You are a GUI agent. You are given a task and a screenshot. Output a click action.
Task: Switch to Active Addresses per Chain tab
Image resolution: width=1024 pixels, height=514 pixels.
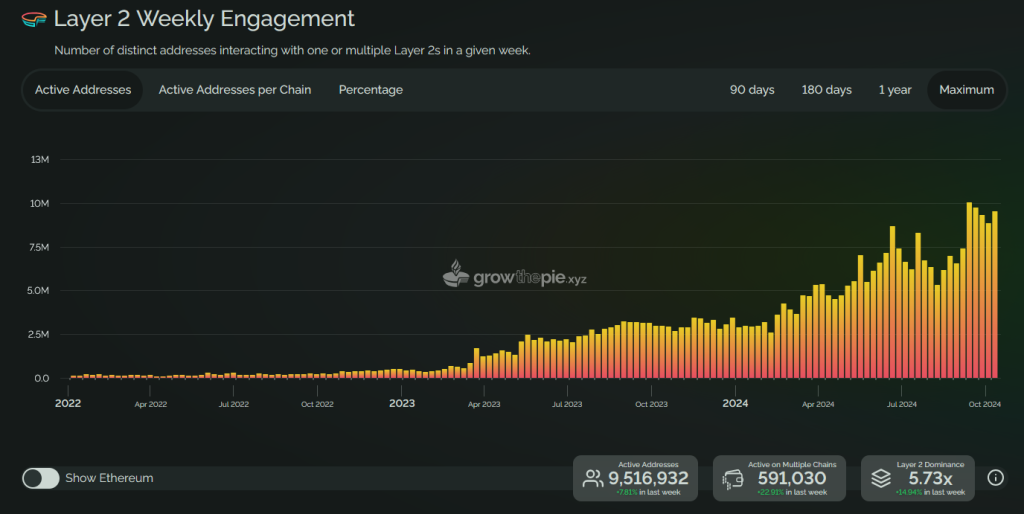[235, 90]
